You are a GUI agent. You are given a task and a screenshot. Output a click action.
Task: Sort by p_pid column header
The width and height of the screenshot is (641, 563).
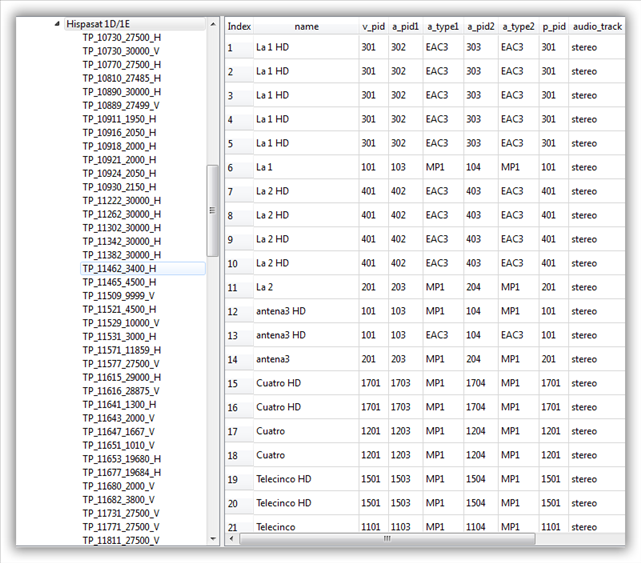click(x=554, y=27)
